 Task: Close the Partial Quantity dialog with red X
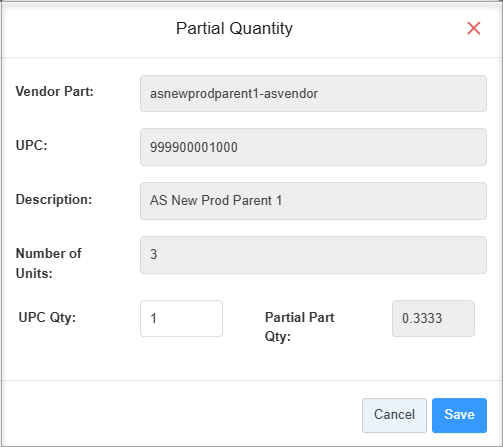click(473, 28)
